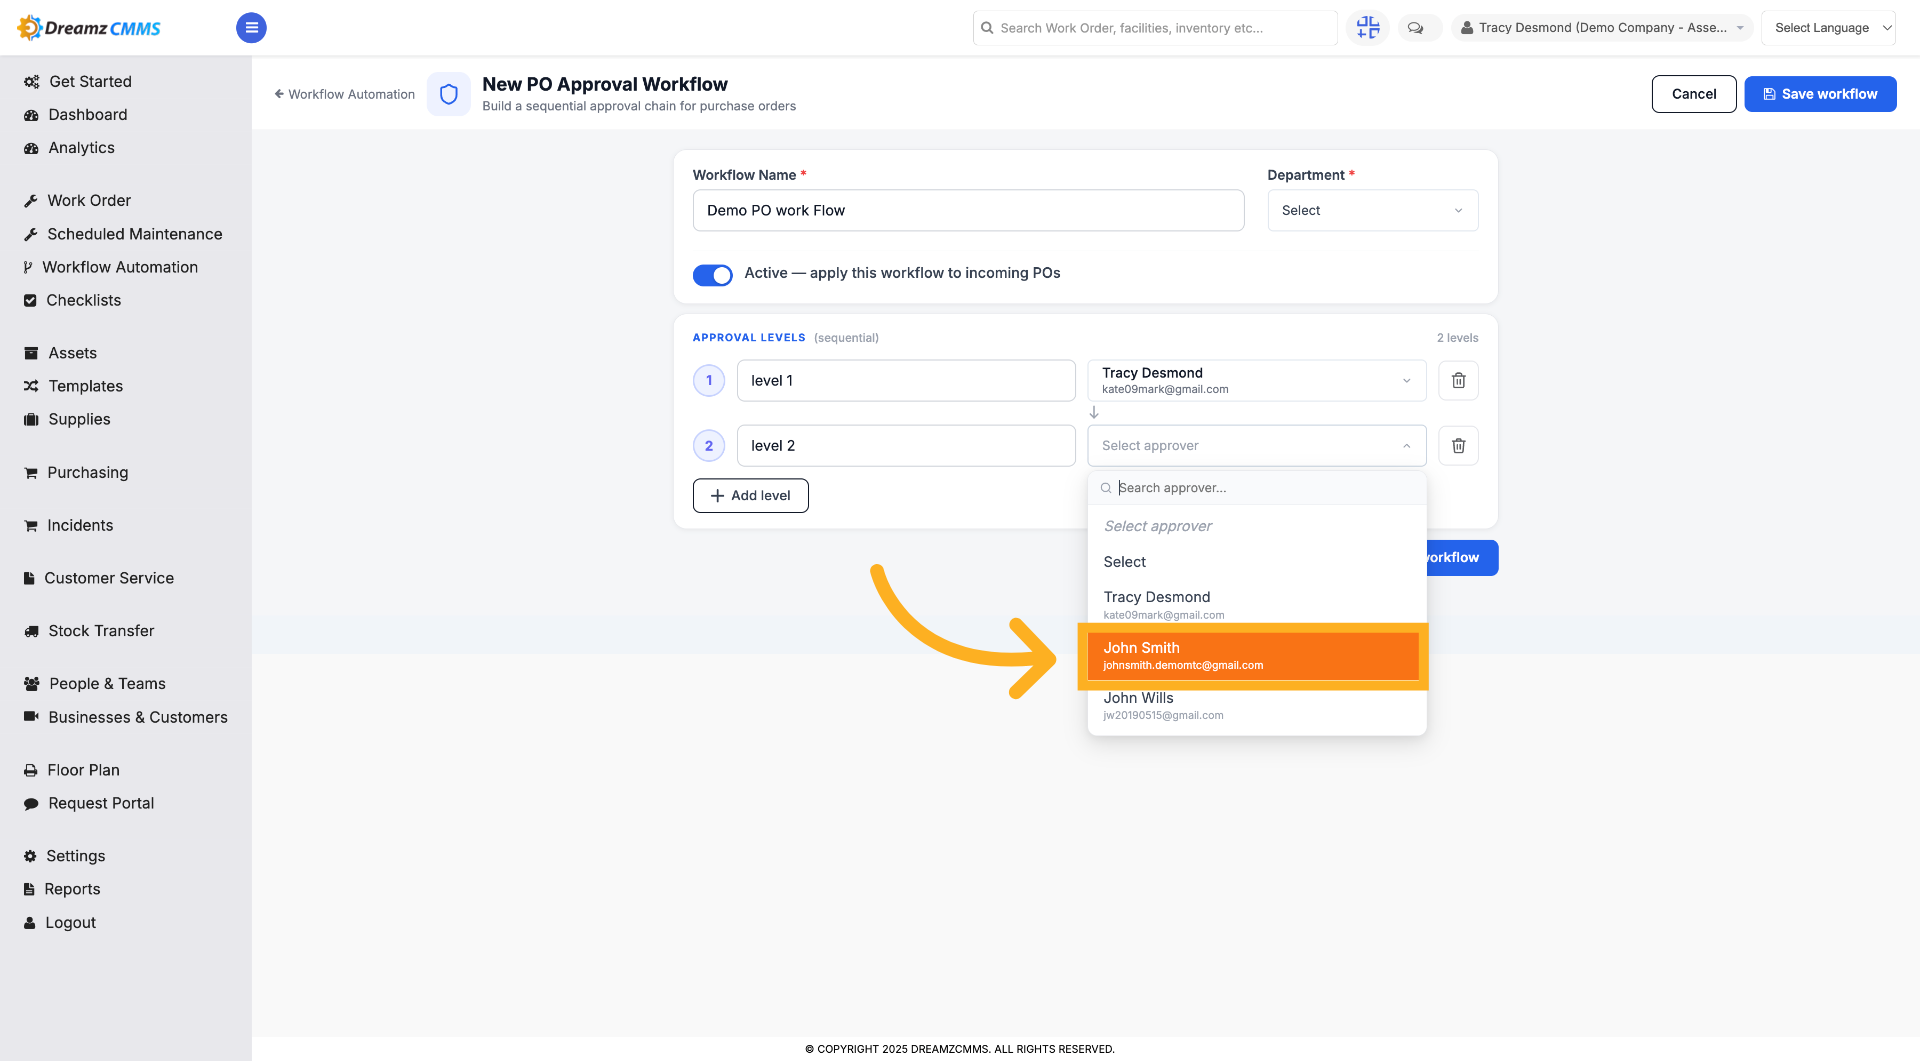Delete approval level 2 trash icon
Viewport: 1920px width, 1061px height.
(1458, 446)
